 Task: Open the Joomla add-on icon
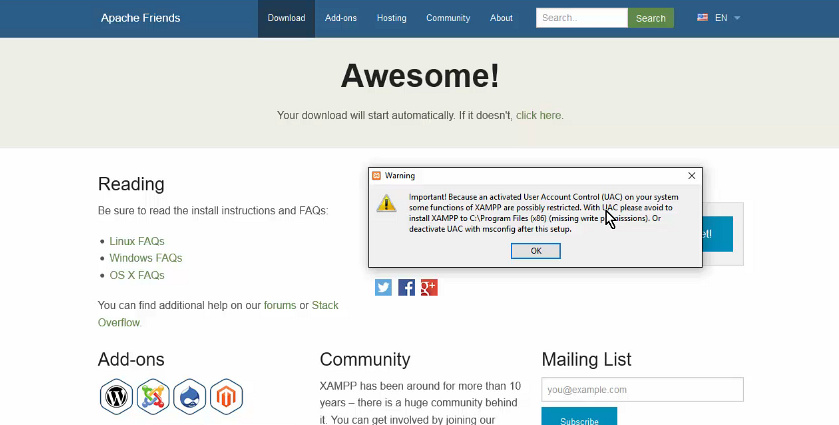(x=153, y=397)
